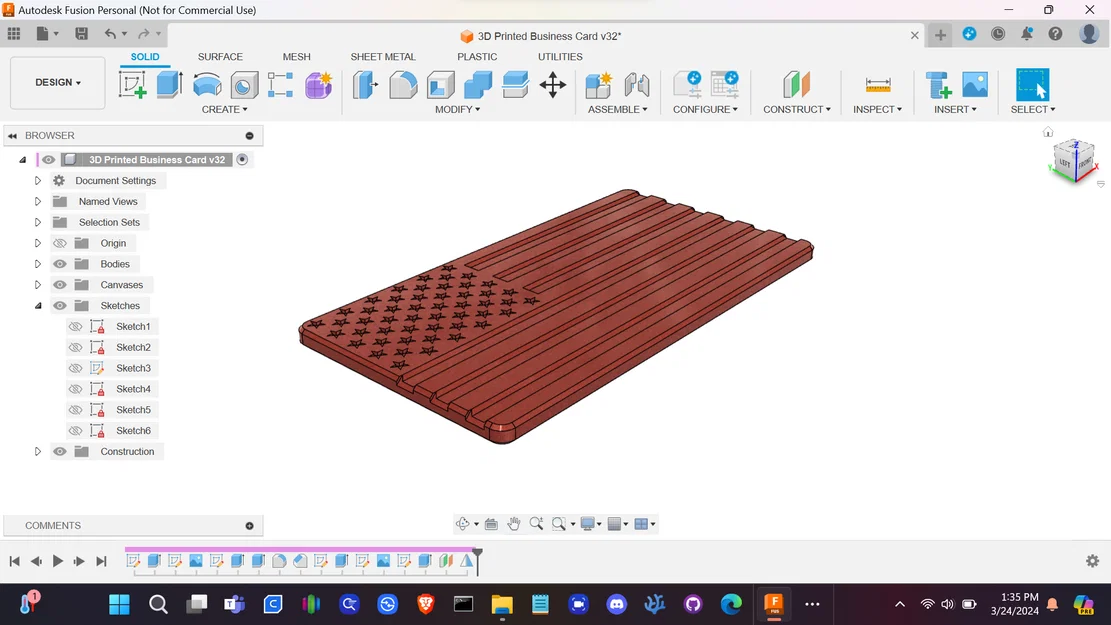1111x625 pixels.
Task: Click the Configure Model icon
Action: coord(687,84)
